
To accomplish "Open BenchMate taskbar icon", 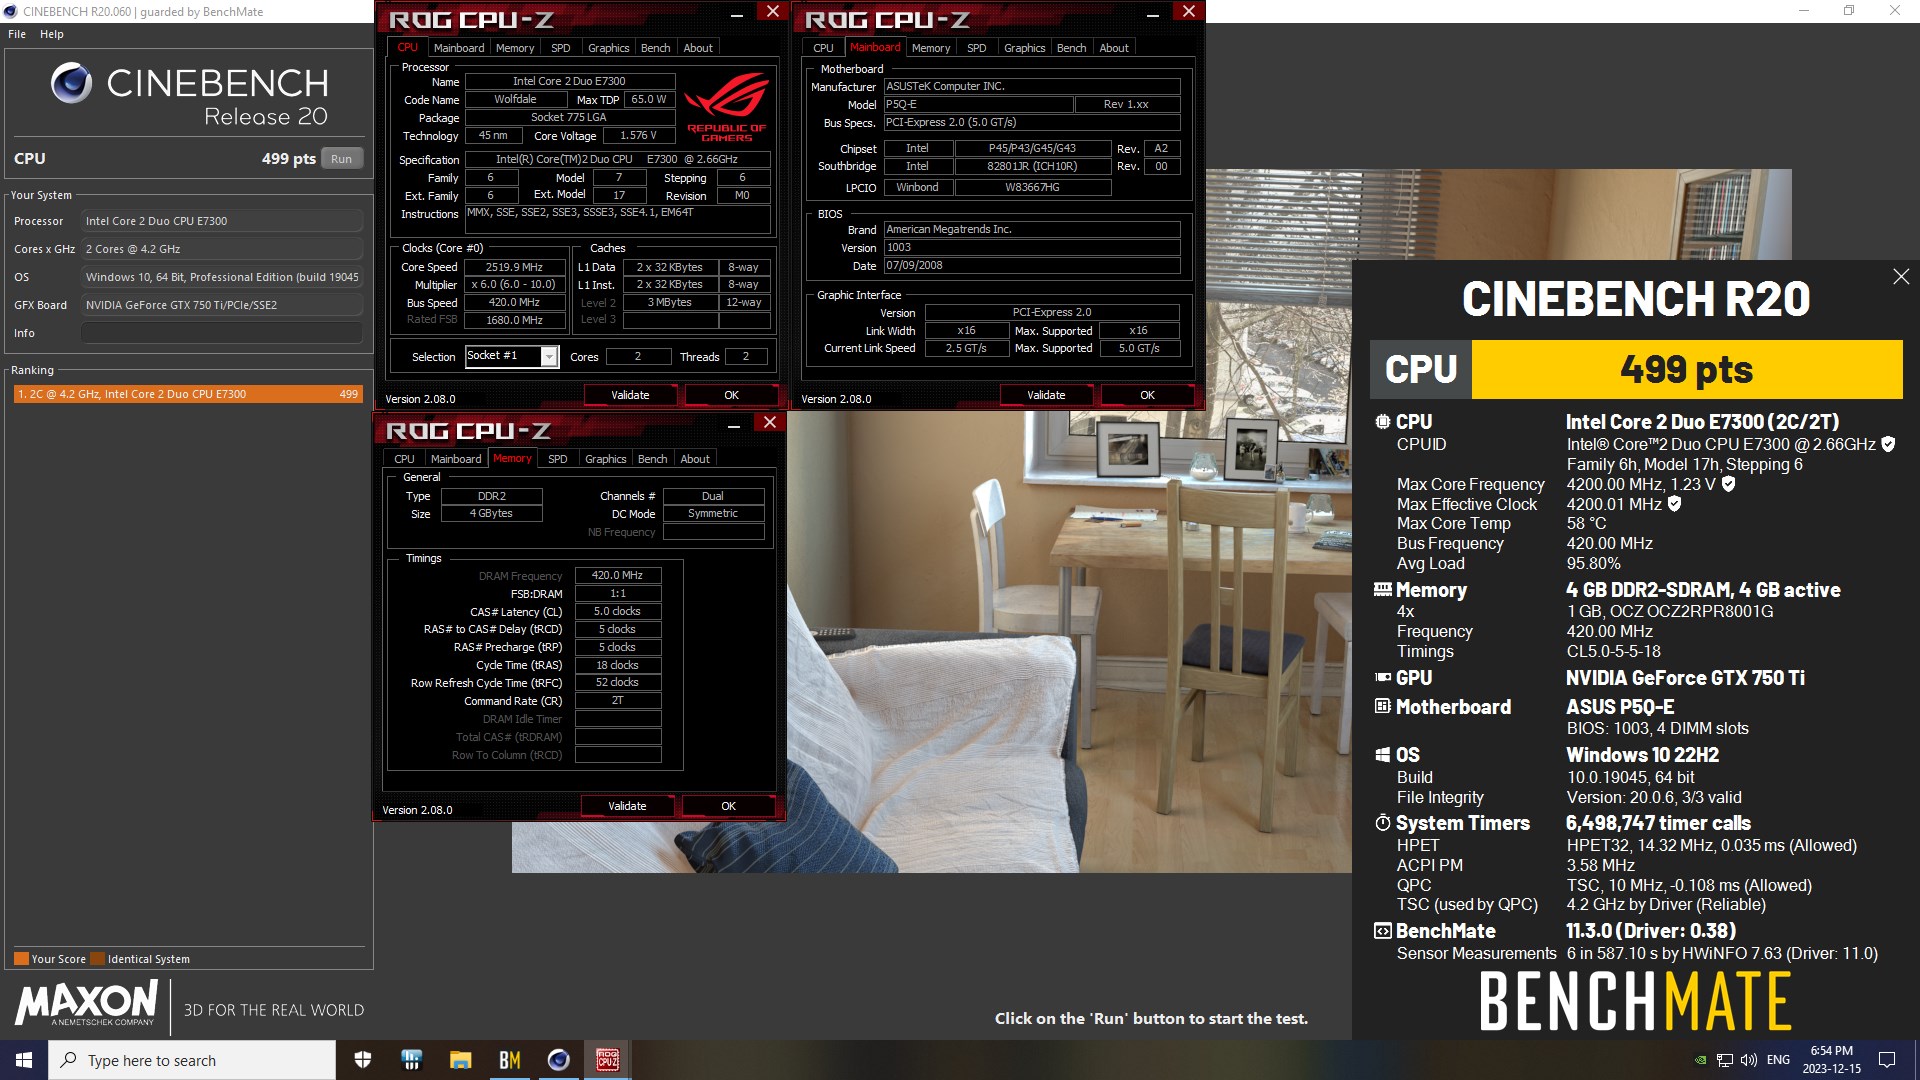I will tap(509, 1060).
